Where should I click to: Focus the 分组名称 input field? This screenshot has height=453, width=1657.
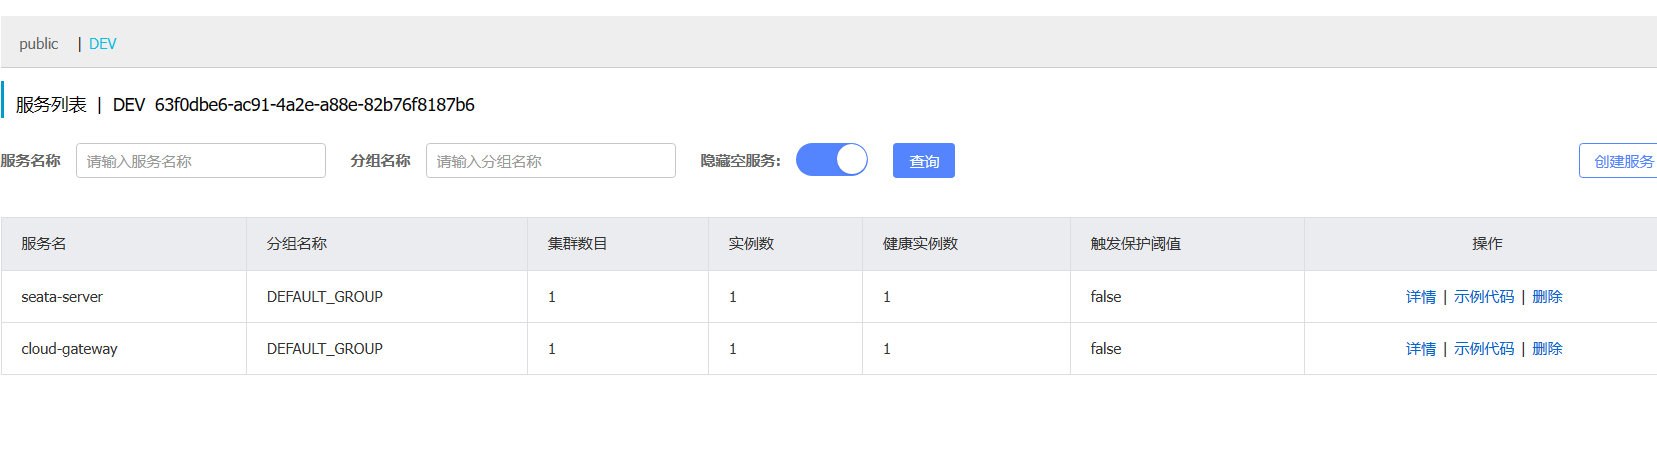[x=551, y=161]
